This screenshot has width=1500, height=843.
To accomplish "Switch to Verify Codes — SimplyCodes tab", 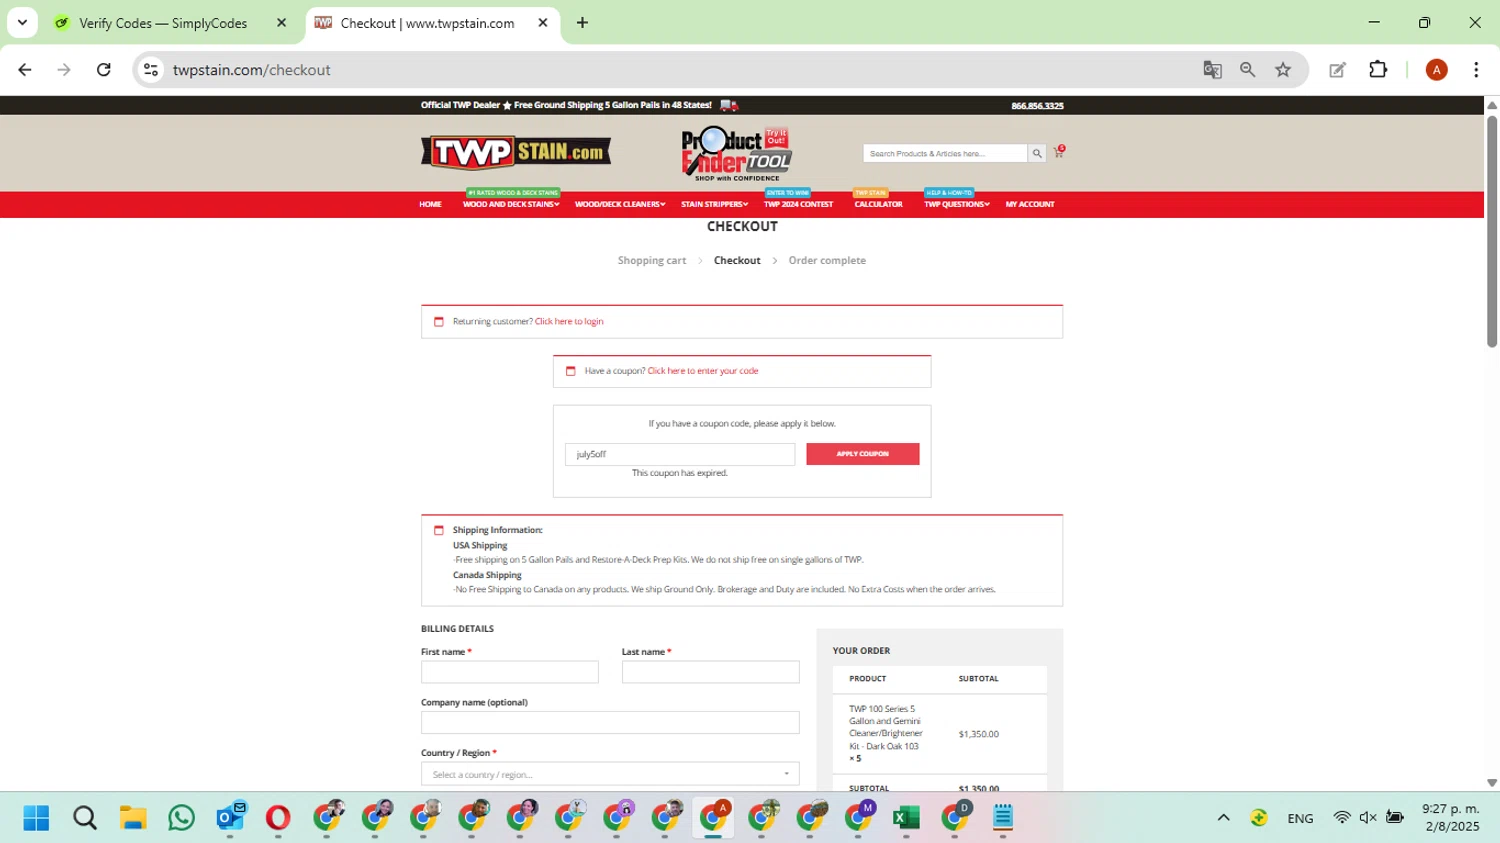I will (163, 23).
